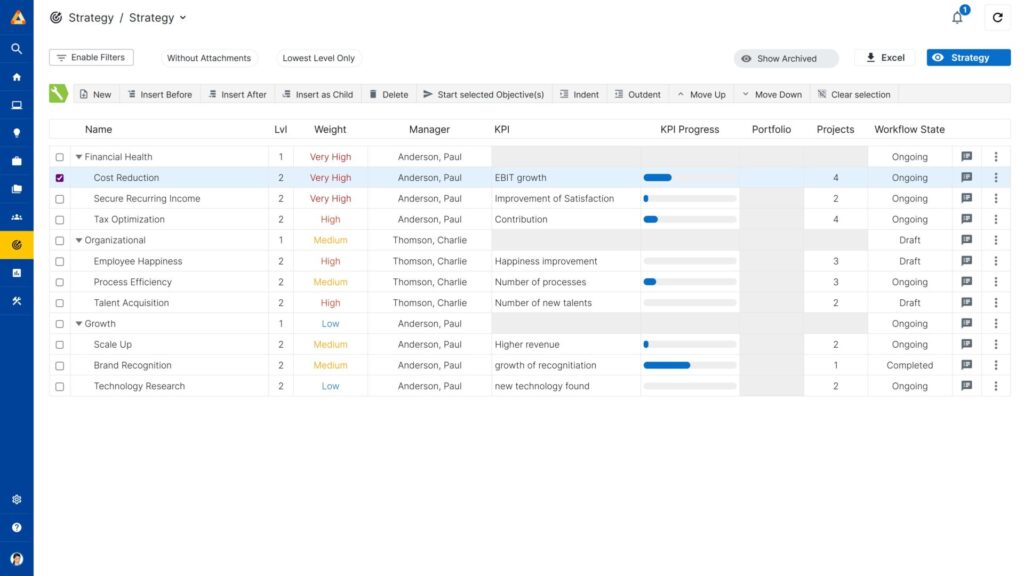Image resolution: width=1024 pixels, height=576 pixels.
Task: Click Start selected Objective(s)
Action: [484, 94]
